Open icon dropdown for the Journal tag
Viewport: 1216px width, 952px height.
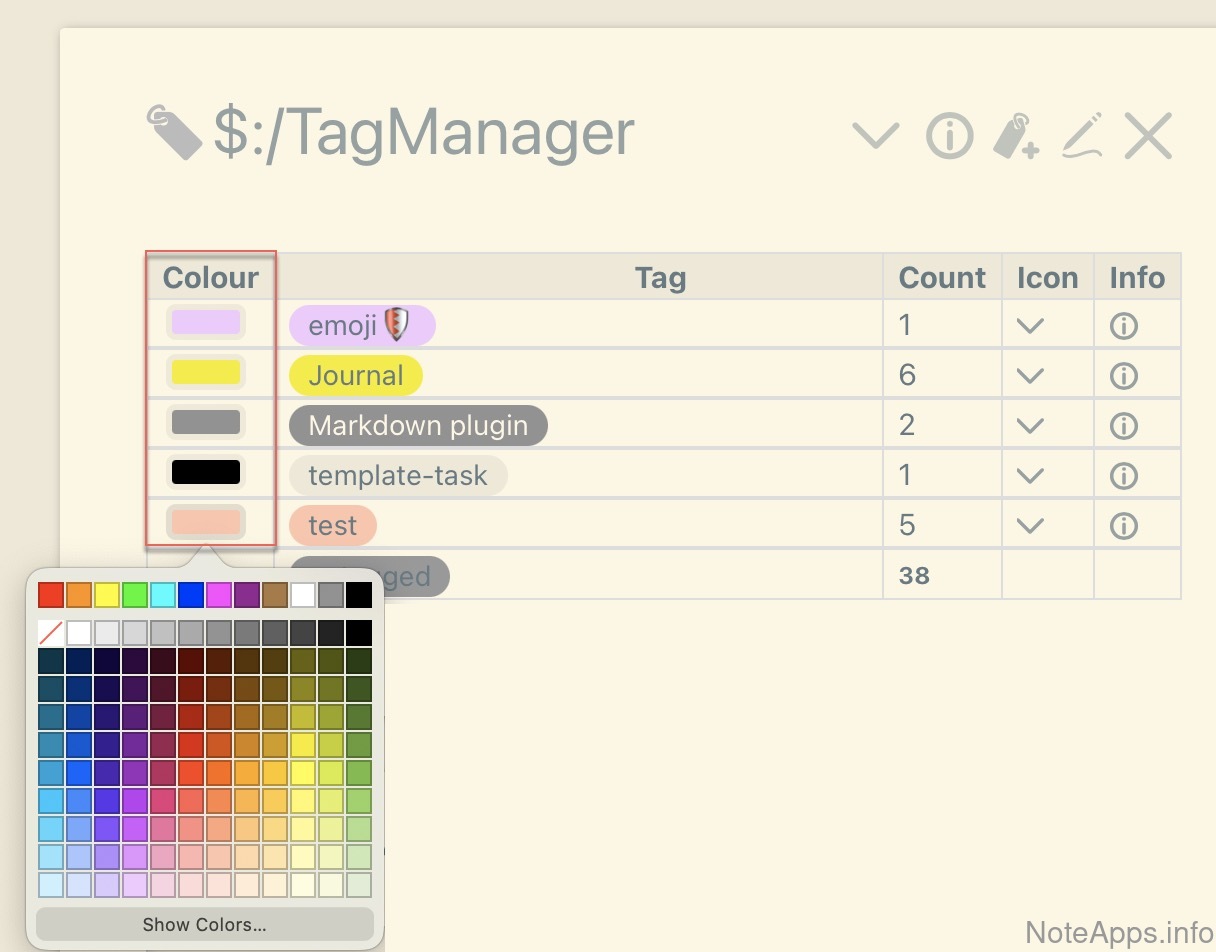click(1030, 376)
